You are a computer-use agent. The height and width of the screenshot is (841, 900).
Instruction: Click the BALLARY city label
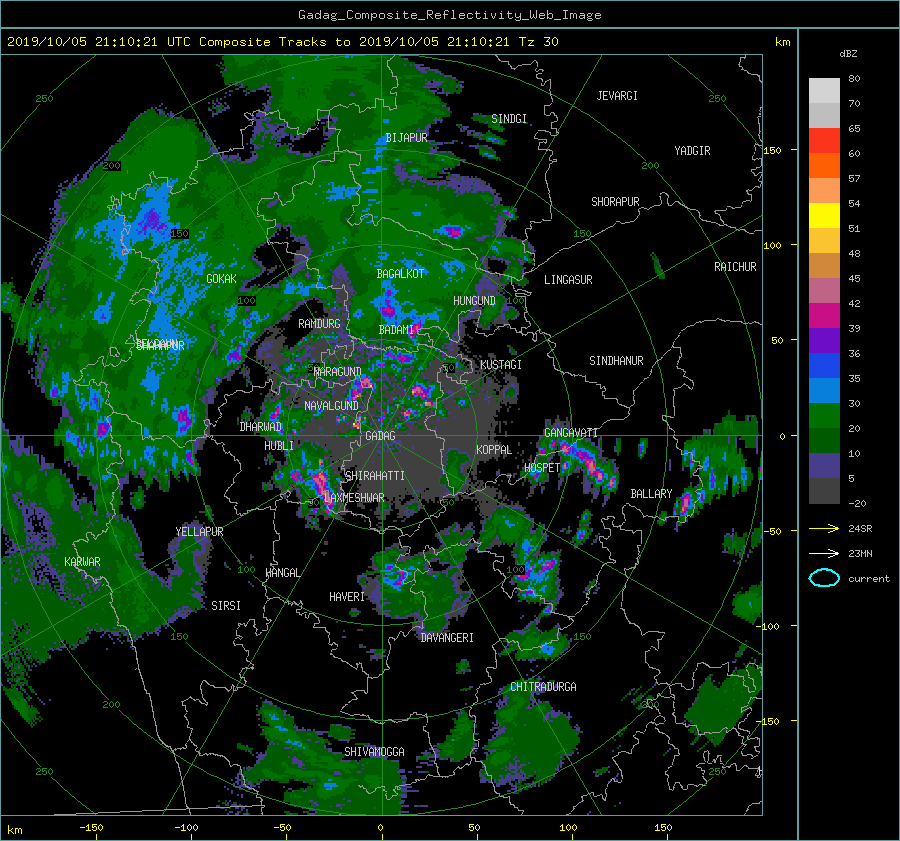(x=651, y=494)
